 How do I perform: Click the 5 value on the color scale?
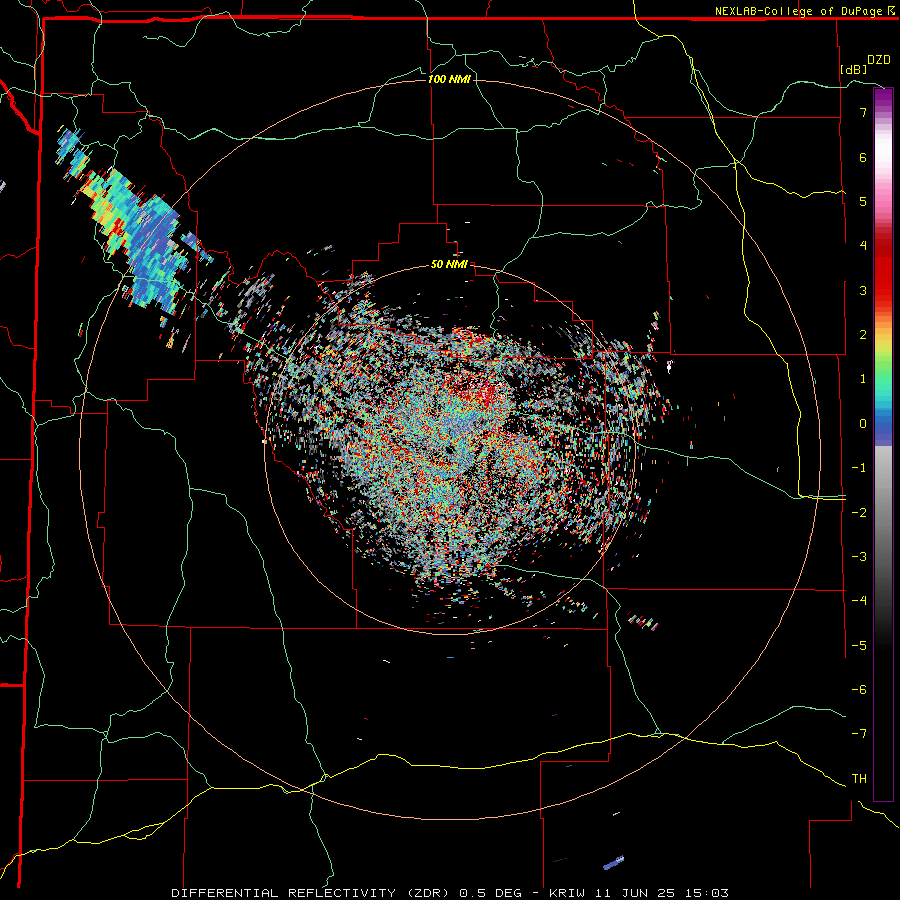pos(863,201)
